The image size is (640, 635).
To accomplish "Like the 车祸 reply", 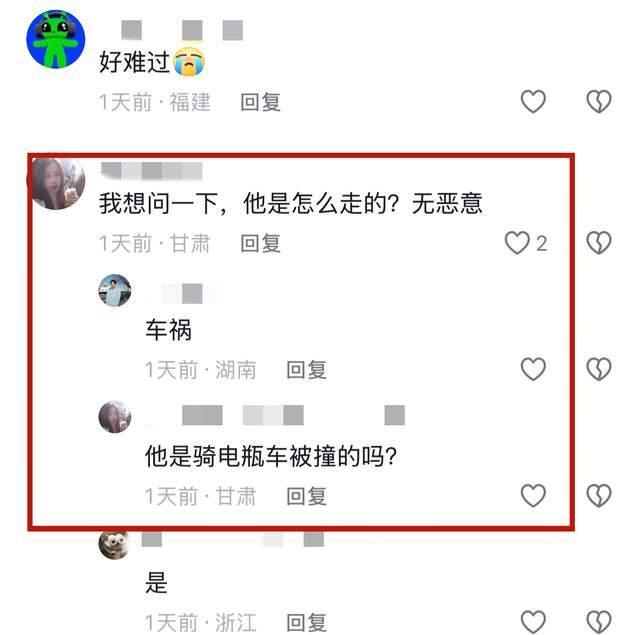I will tap(533, 369).
